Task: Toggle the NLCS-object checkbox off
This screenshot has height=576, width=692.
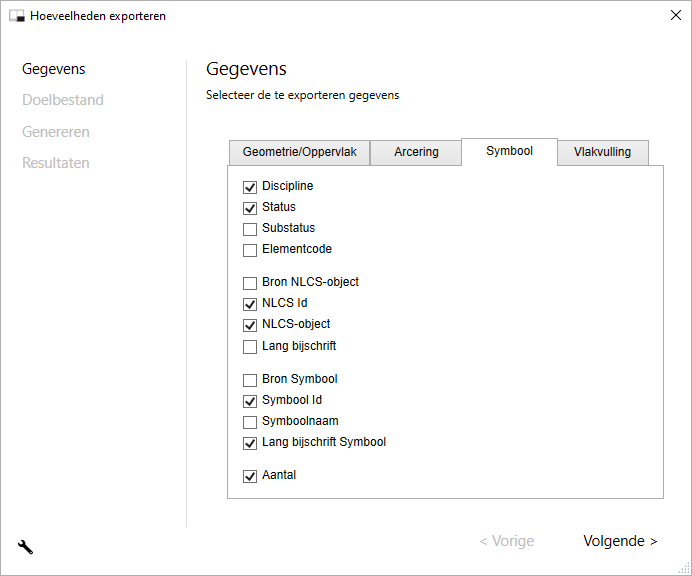Action: tap(250, 325)
